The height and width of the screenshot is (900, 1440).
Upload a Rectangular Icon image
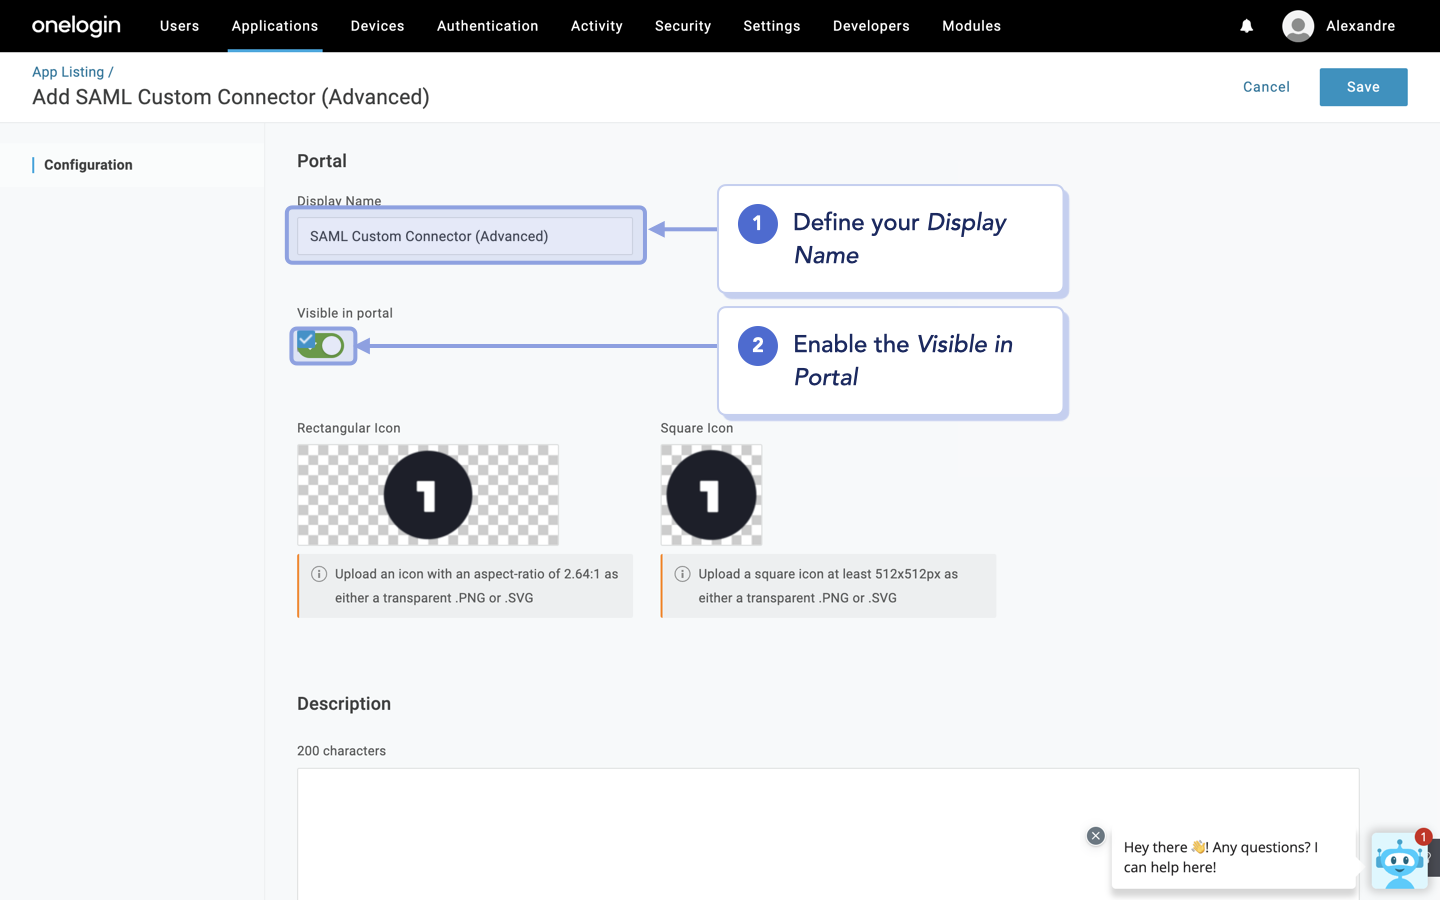click(x=428, y=495)
